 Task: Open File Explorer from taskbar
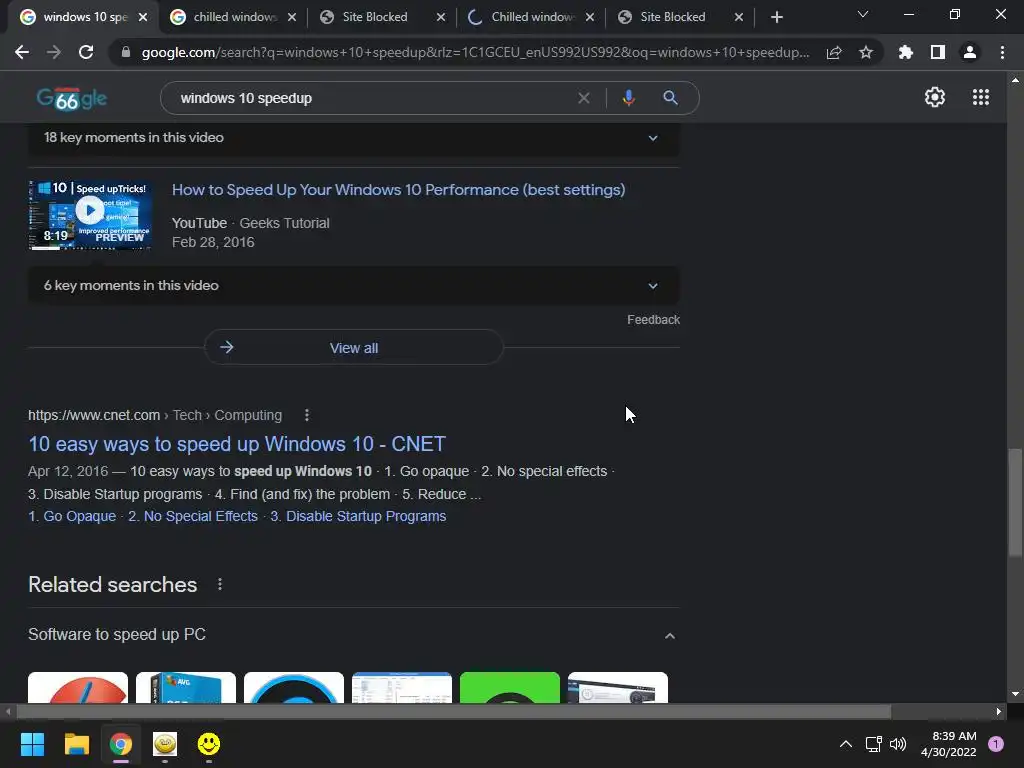tap(76, 744)
